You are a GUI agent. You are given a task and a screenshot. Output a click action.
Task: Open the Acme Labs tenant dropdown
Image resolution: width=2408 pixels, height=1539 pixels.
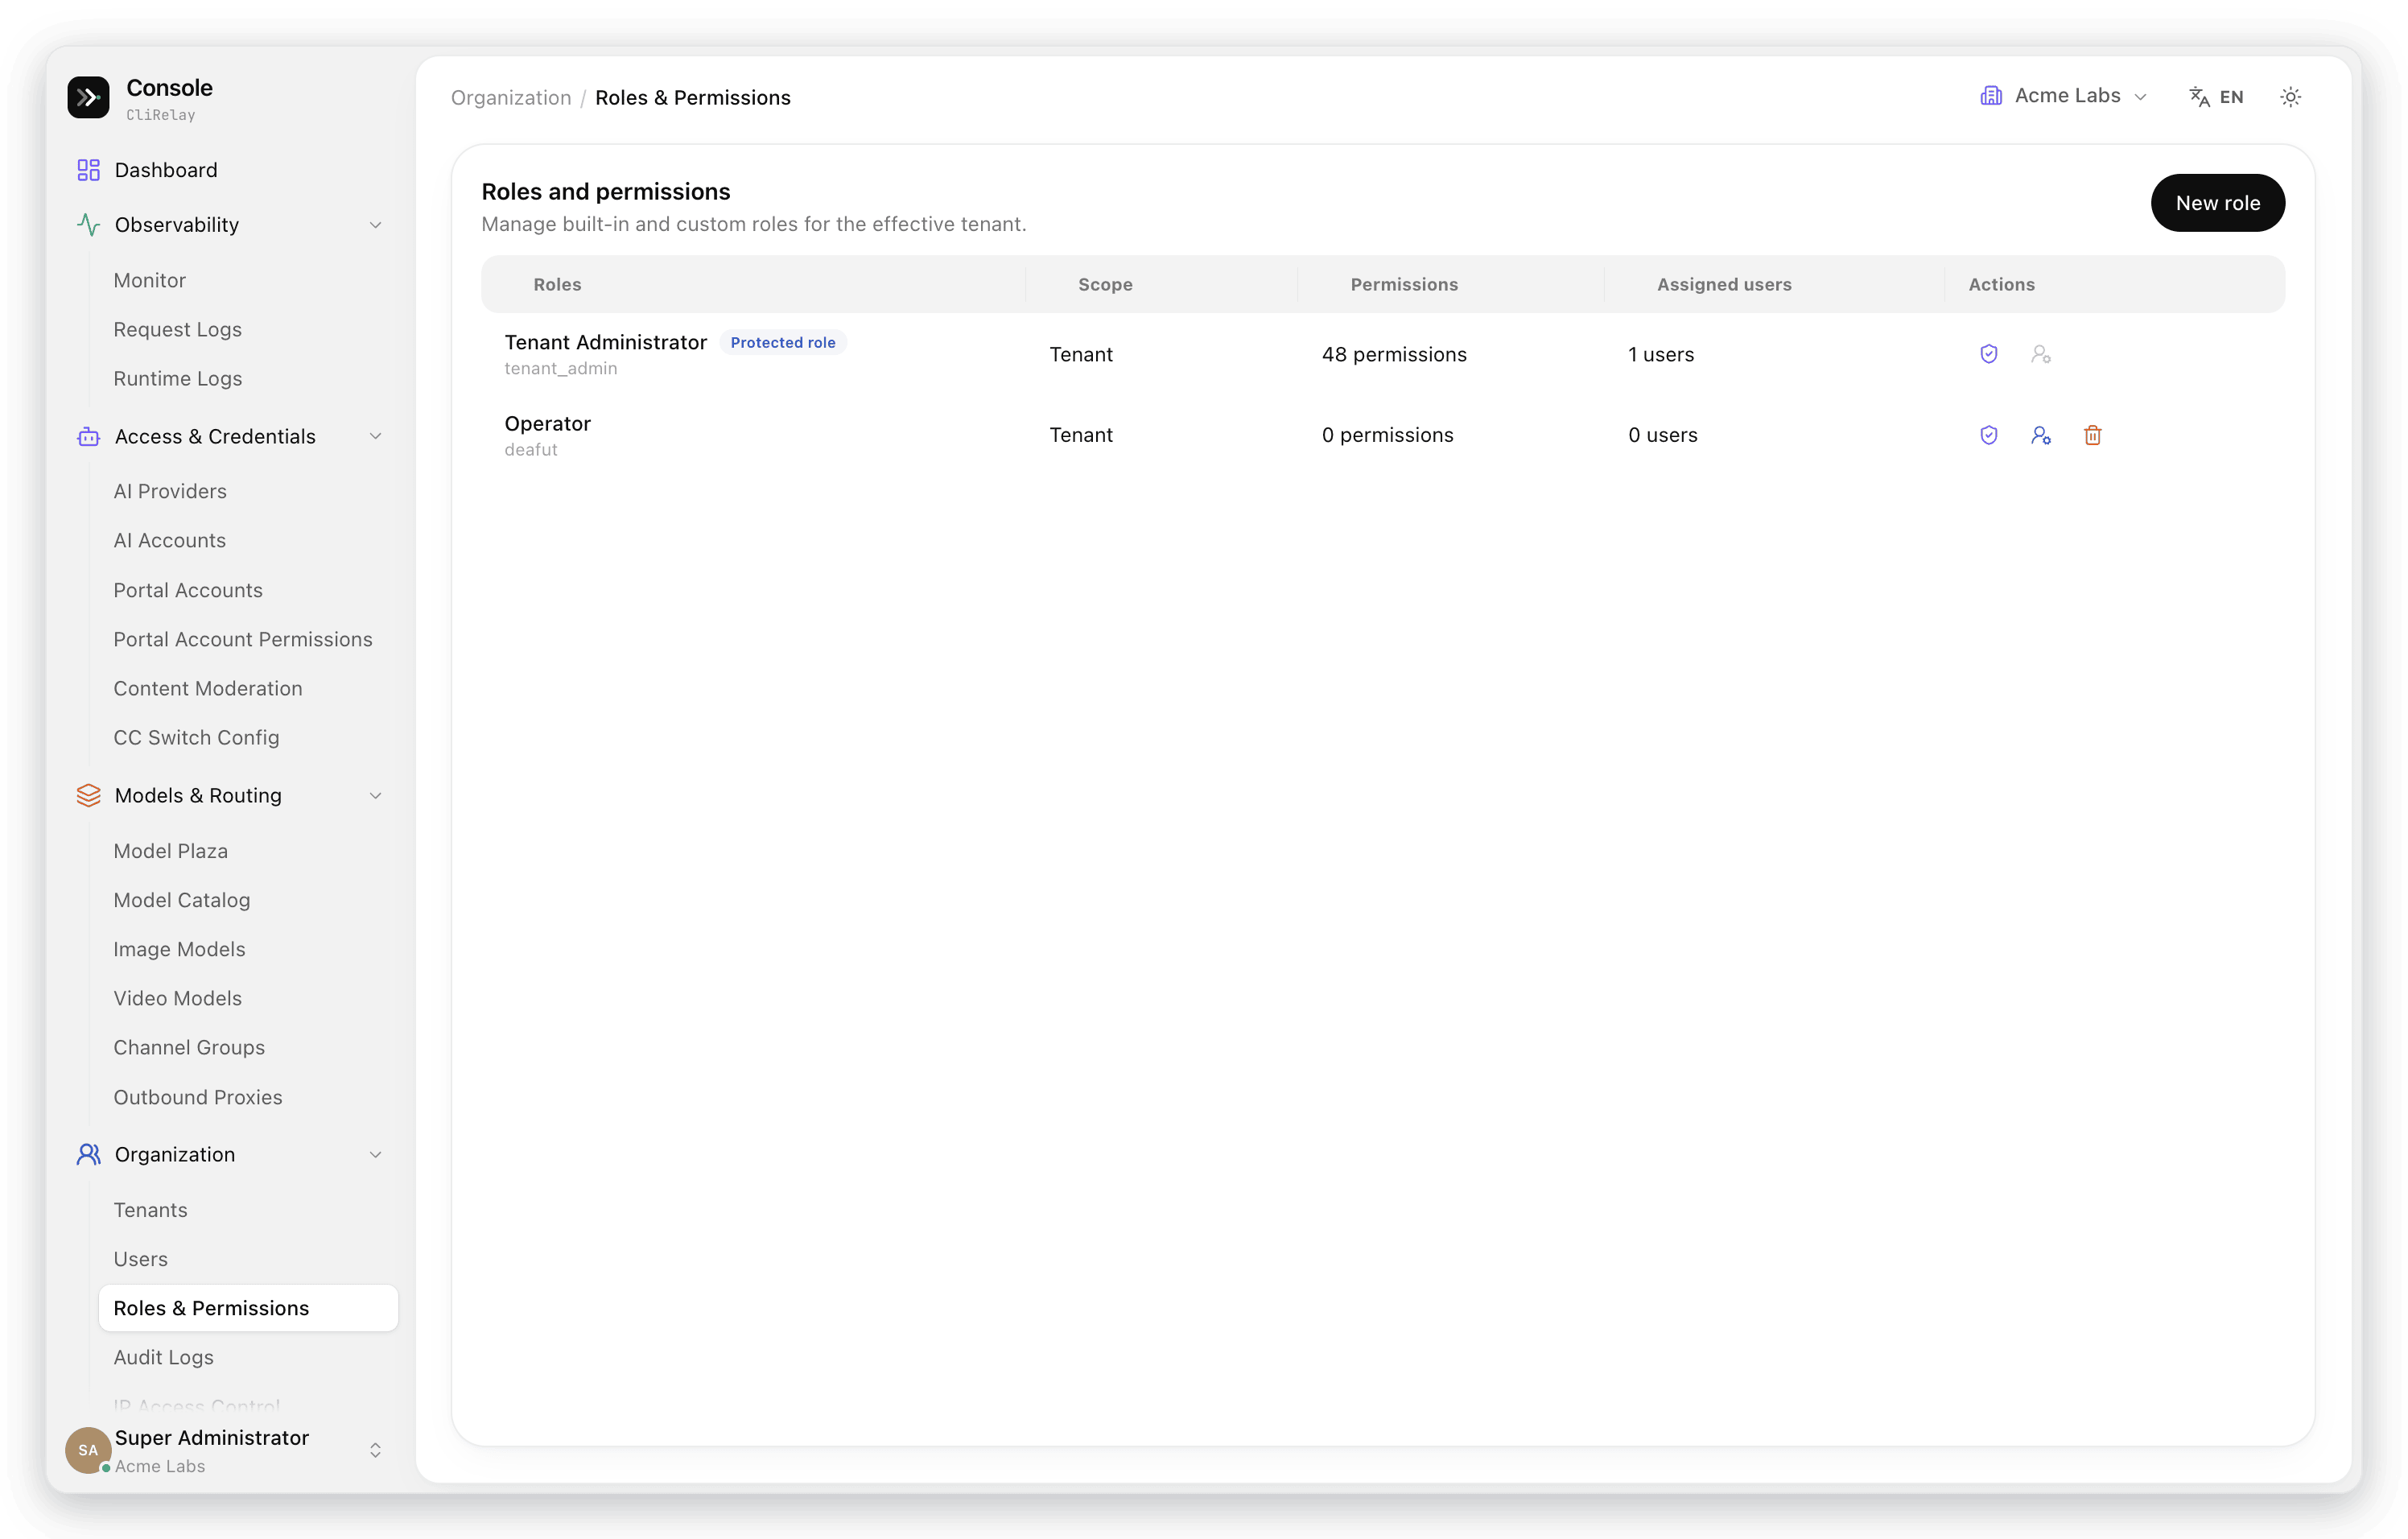coord(2064,96)
